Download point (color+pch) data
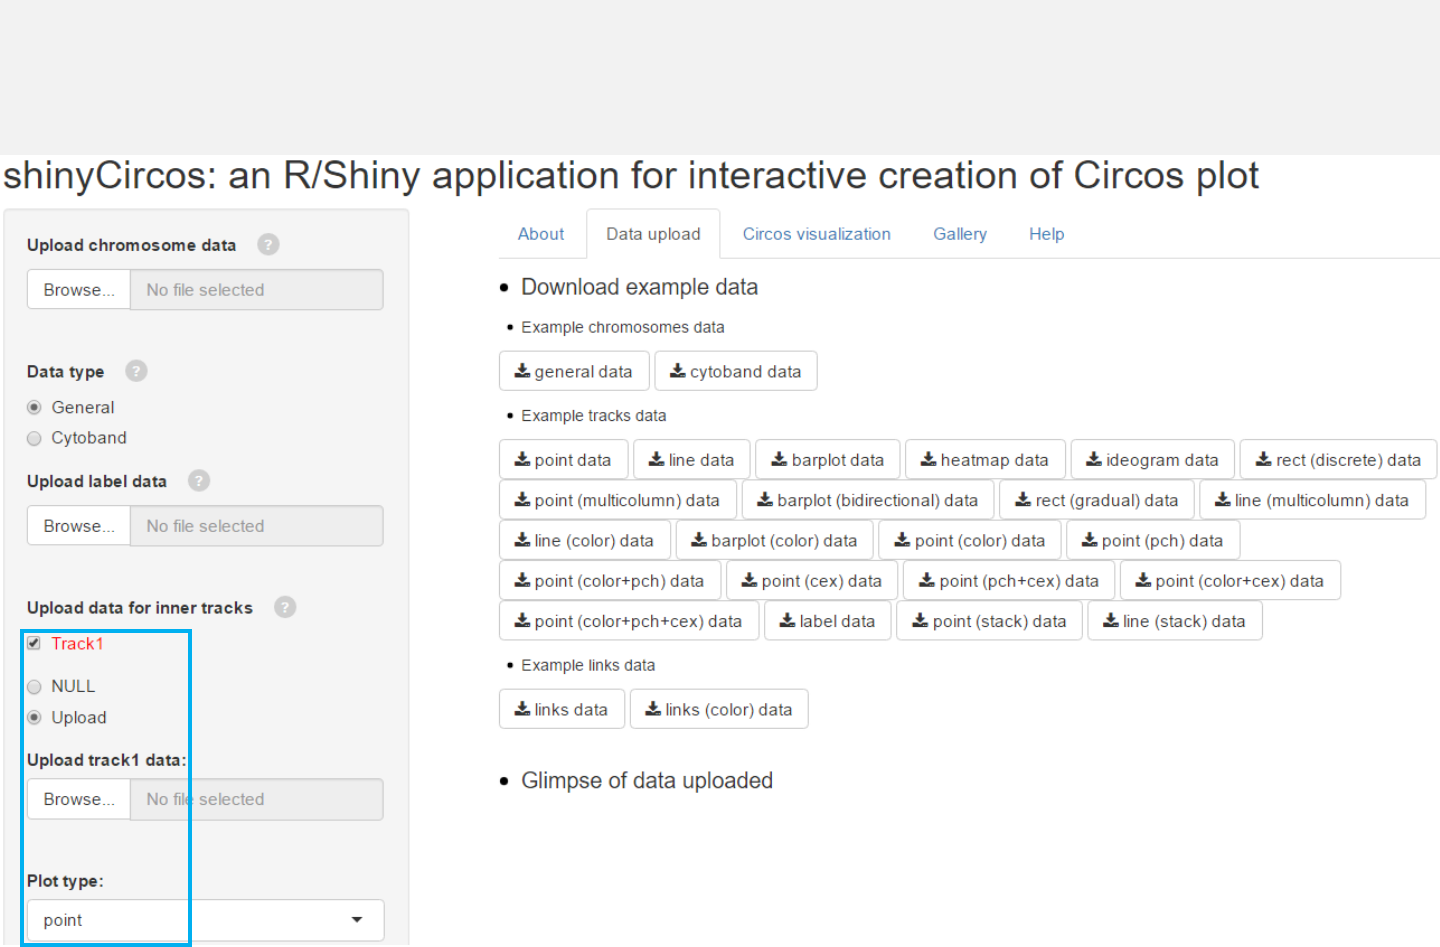This screenshot has width=1440, height=947. point(610,581)
